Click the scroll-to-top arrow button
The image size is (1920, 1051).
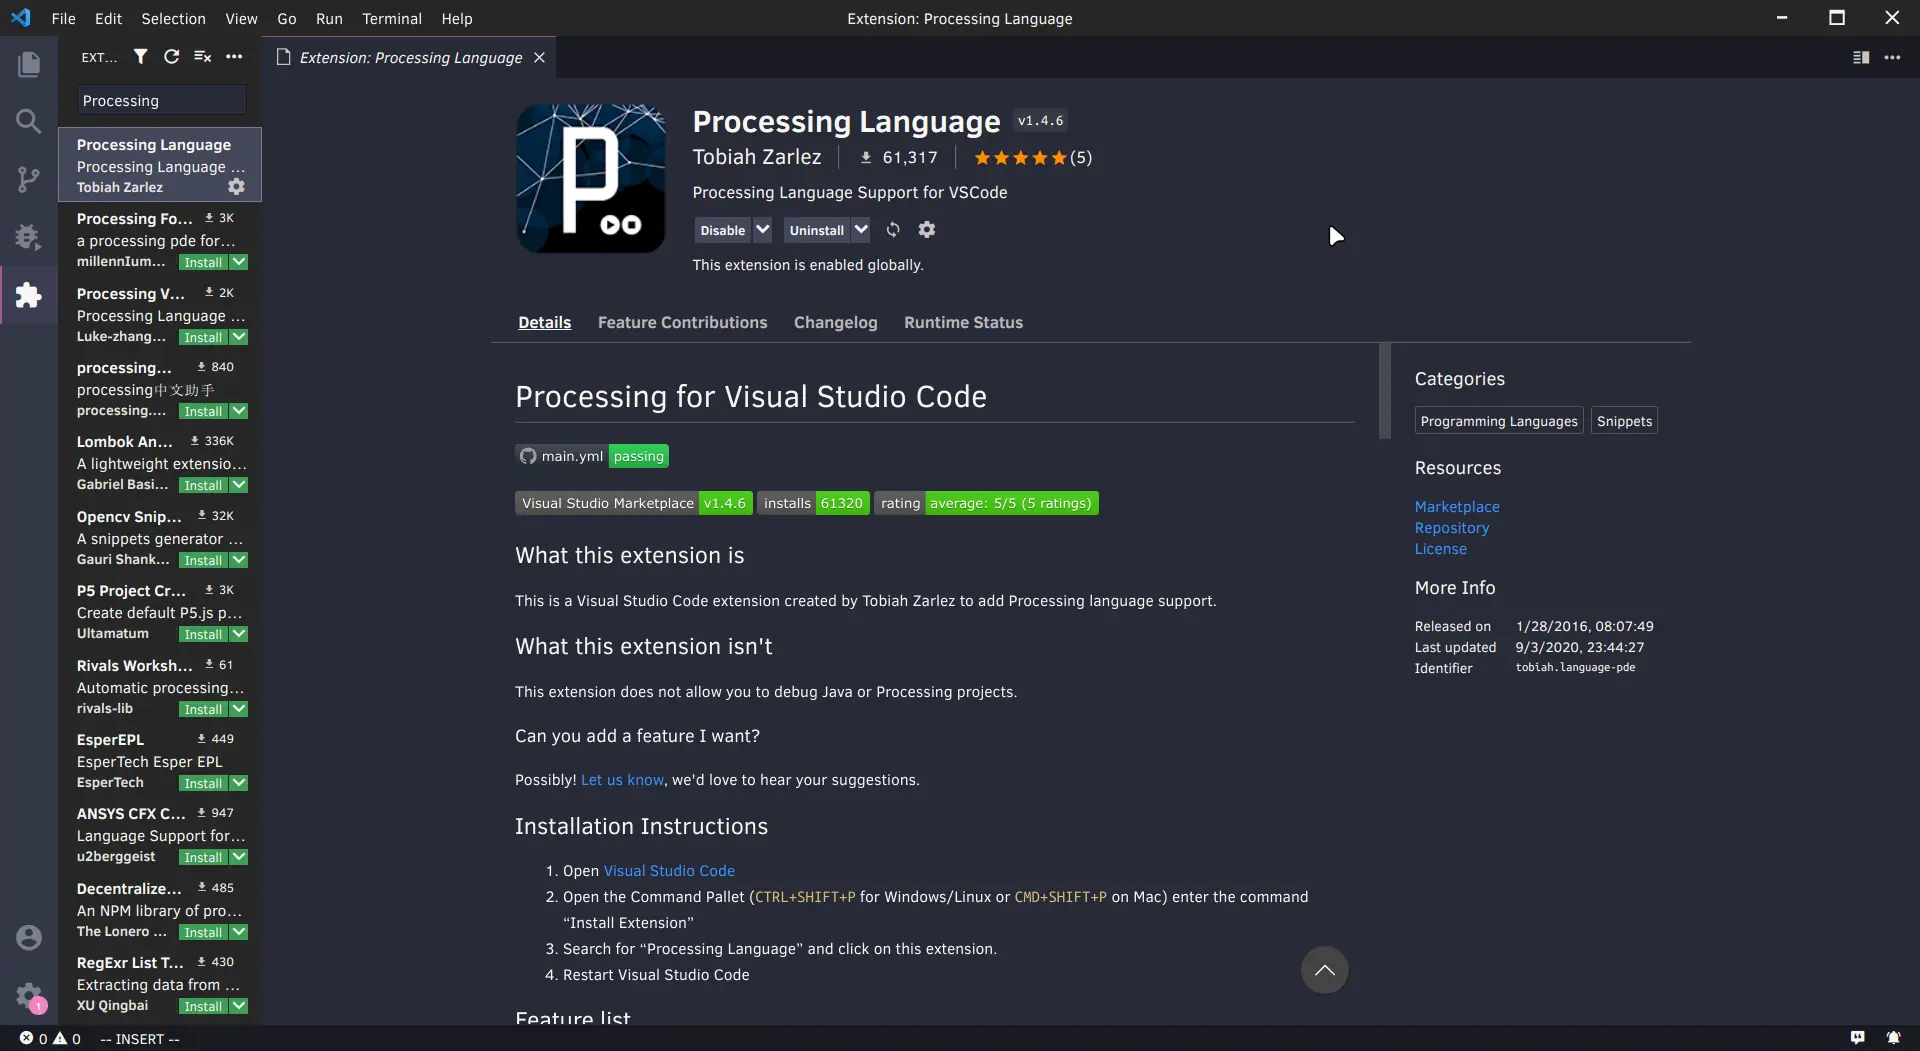coord(1324,970)
